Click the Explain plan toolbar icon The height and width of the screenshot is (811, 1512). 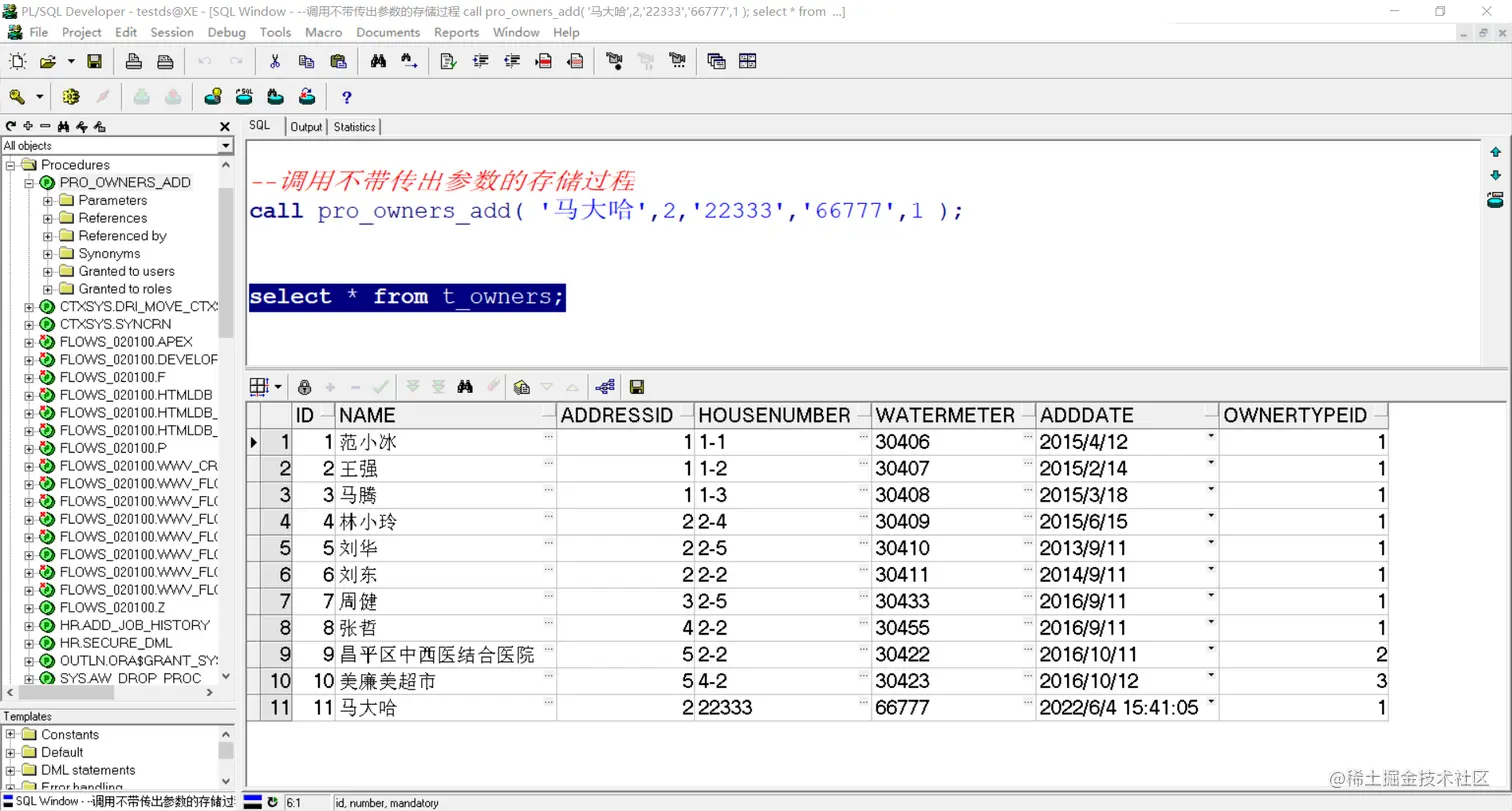213,97
